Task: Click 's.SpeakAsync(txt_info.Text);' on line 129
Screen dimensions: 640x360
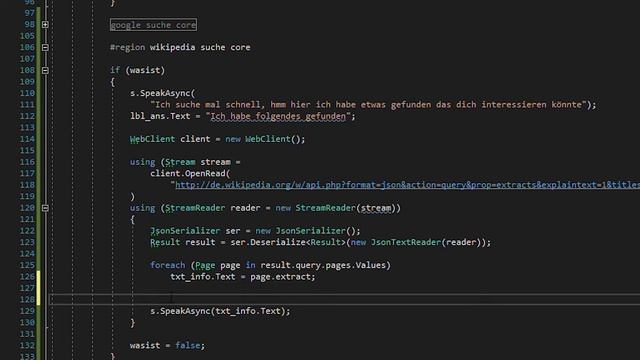Action: click(x=220, y=311)
